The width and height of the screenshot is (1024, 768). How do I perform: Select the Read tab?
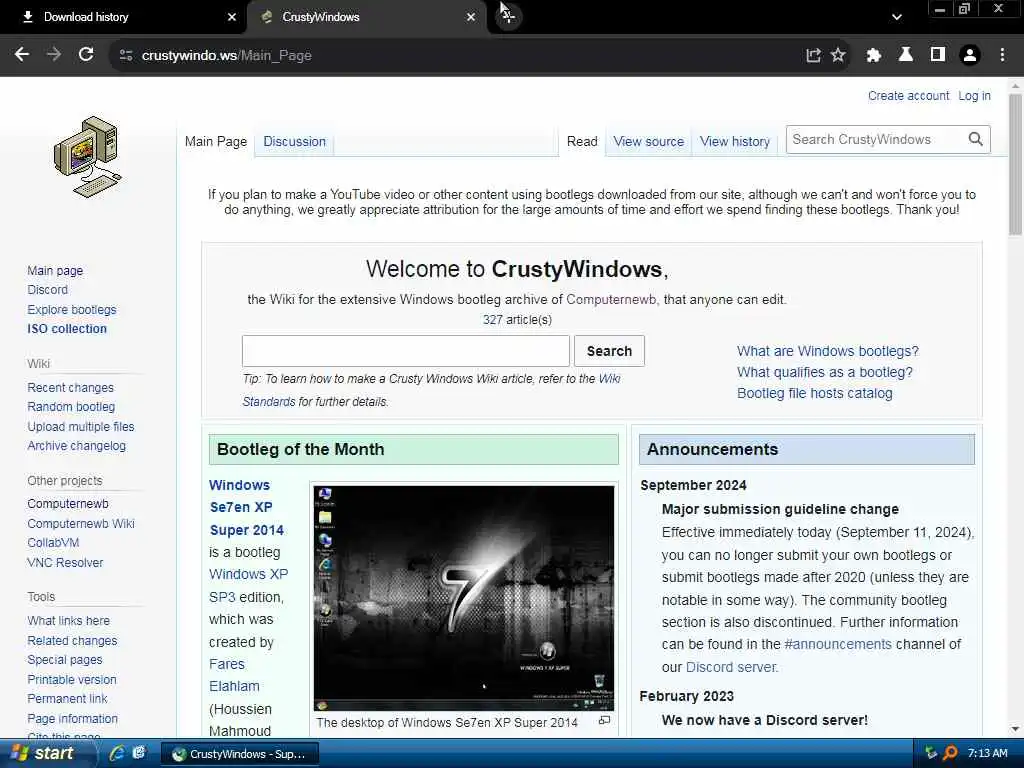click(x=582, y=141)
